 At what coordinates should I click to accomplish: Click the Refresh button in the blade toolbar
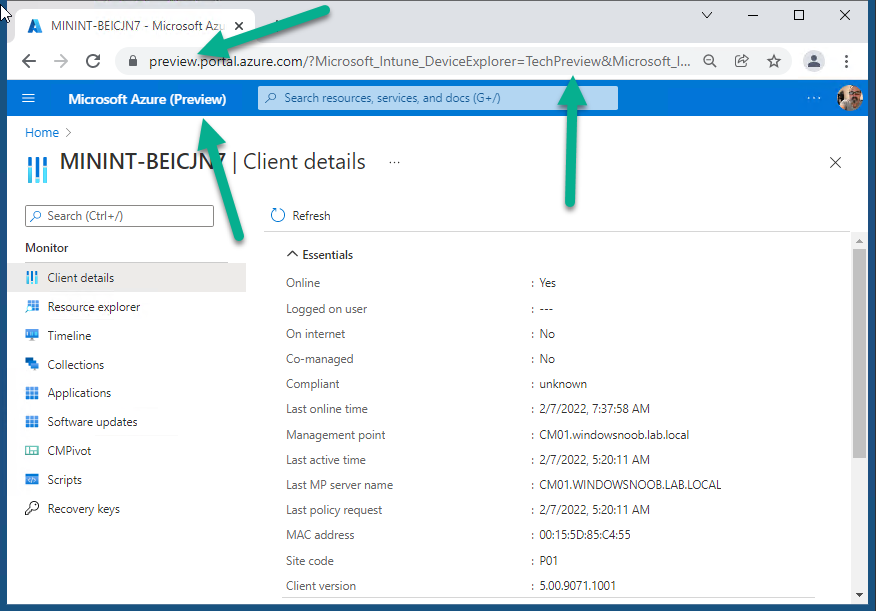(301, 216)
